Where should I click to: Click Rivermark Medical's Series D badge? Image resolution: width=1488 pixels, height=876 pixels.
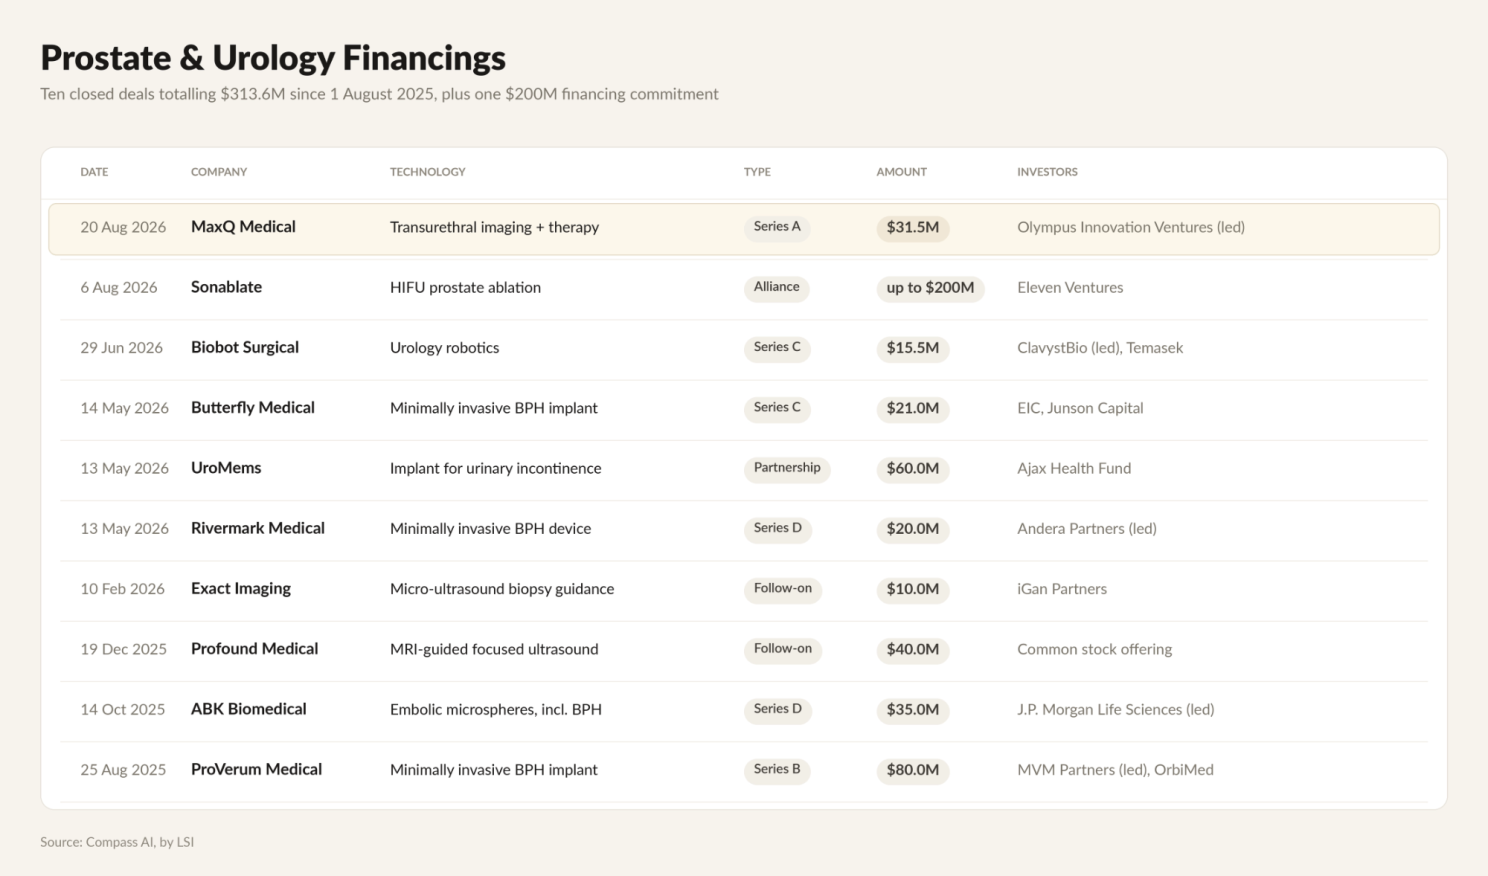[777, 528]
